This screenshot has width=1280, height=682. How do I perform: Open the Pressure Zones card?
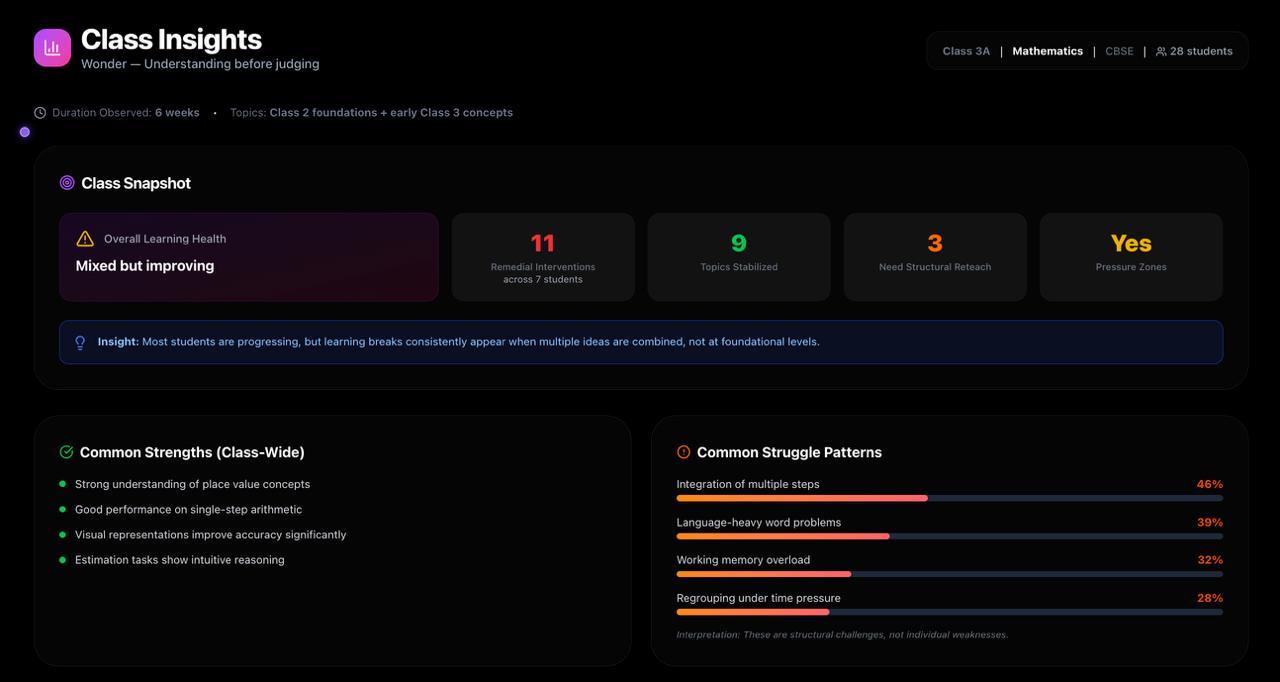1131,257
